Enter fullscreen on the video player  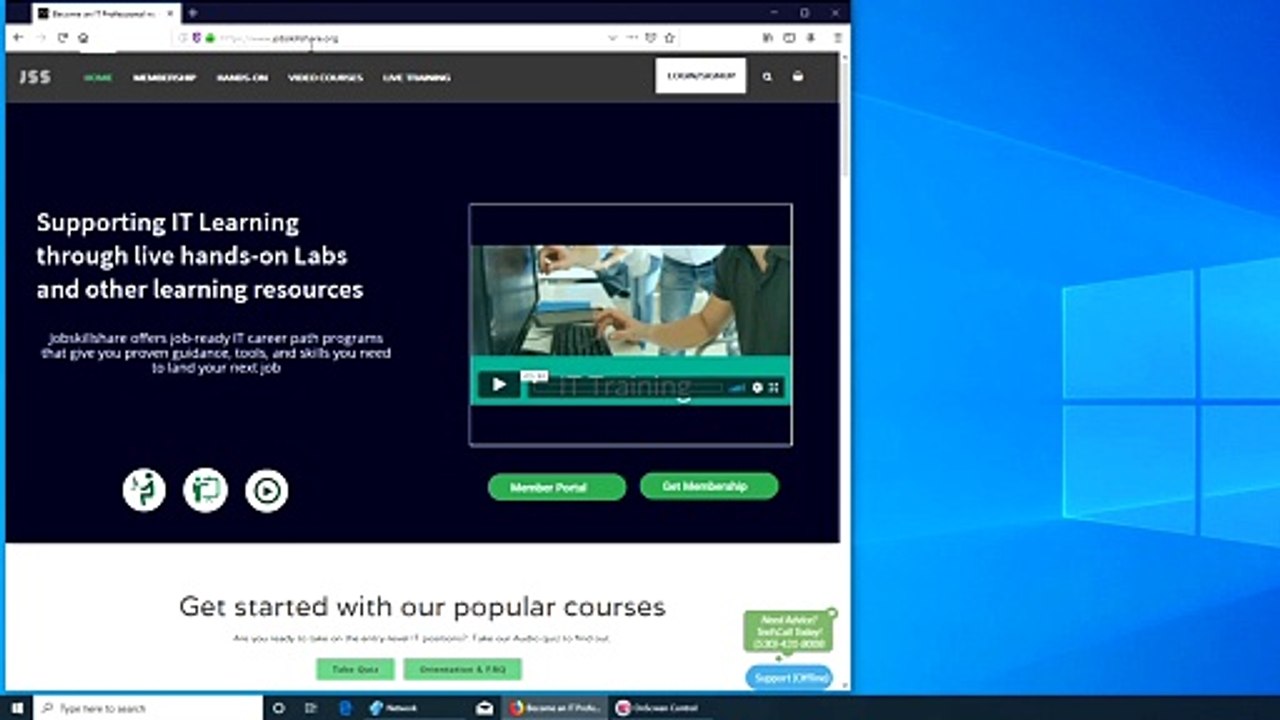pyautogui.click(x=773, y=387)
